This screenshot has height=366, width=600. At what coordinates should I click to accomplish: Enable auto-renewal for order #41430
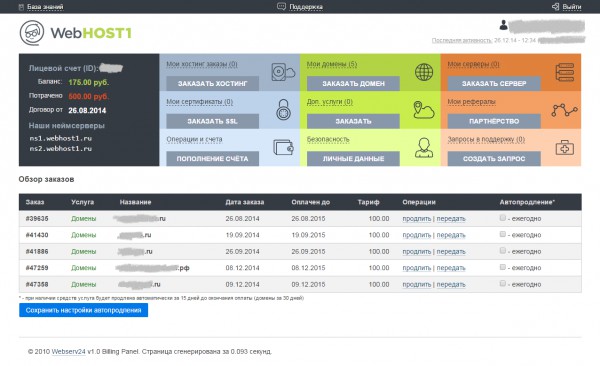[x=502, y=234]
